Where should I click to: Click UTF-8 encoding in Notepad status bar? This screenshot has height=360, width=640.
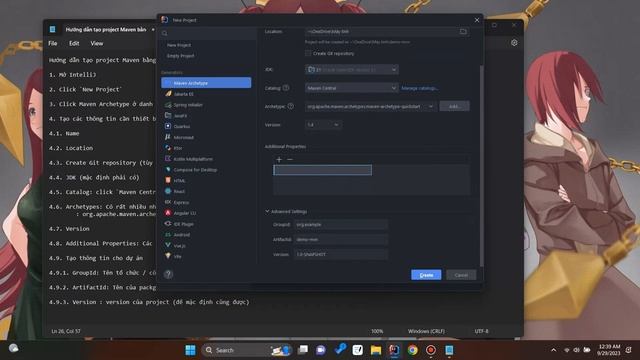coord(482,331)
